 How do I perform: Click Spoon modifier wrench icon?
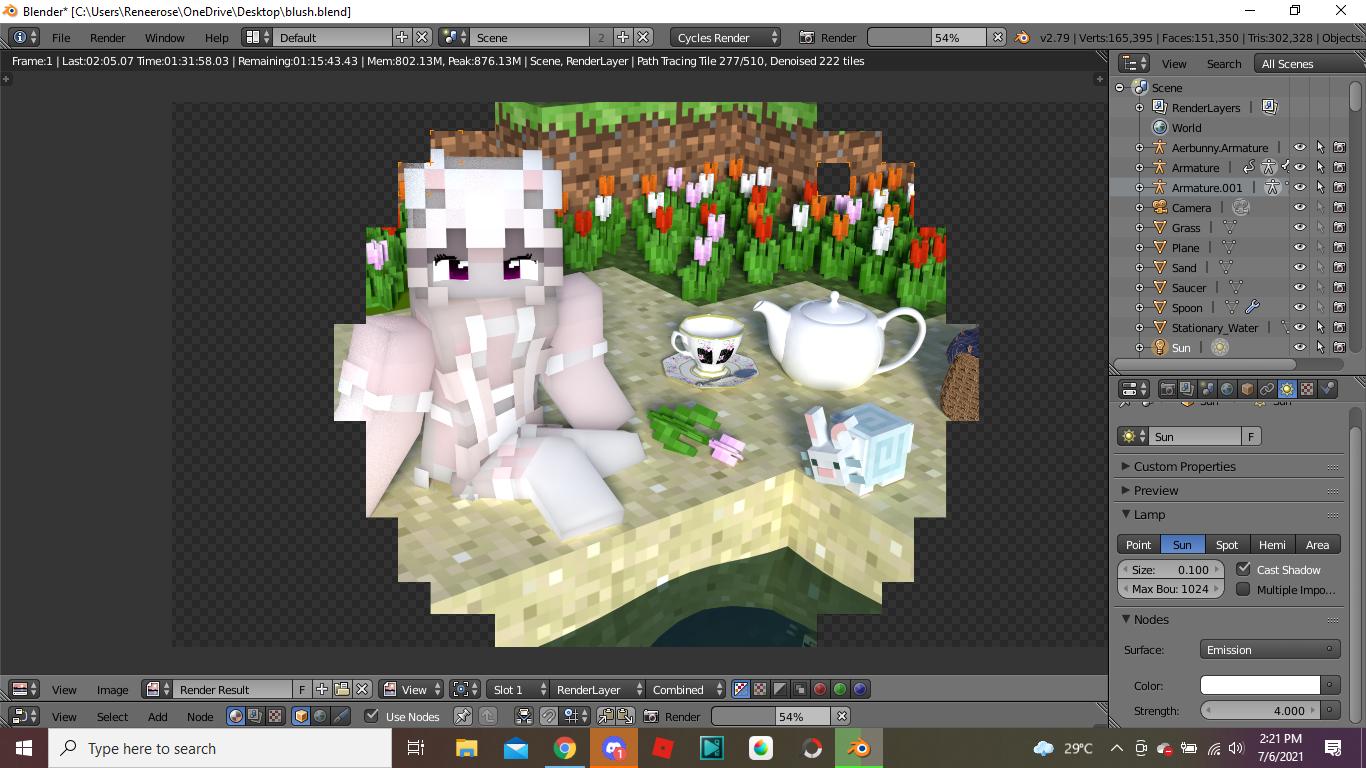point(1252,307)
